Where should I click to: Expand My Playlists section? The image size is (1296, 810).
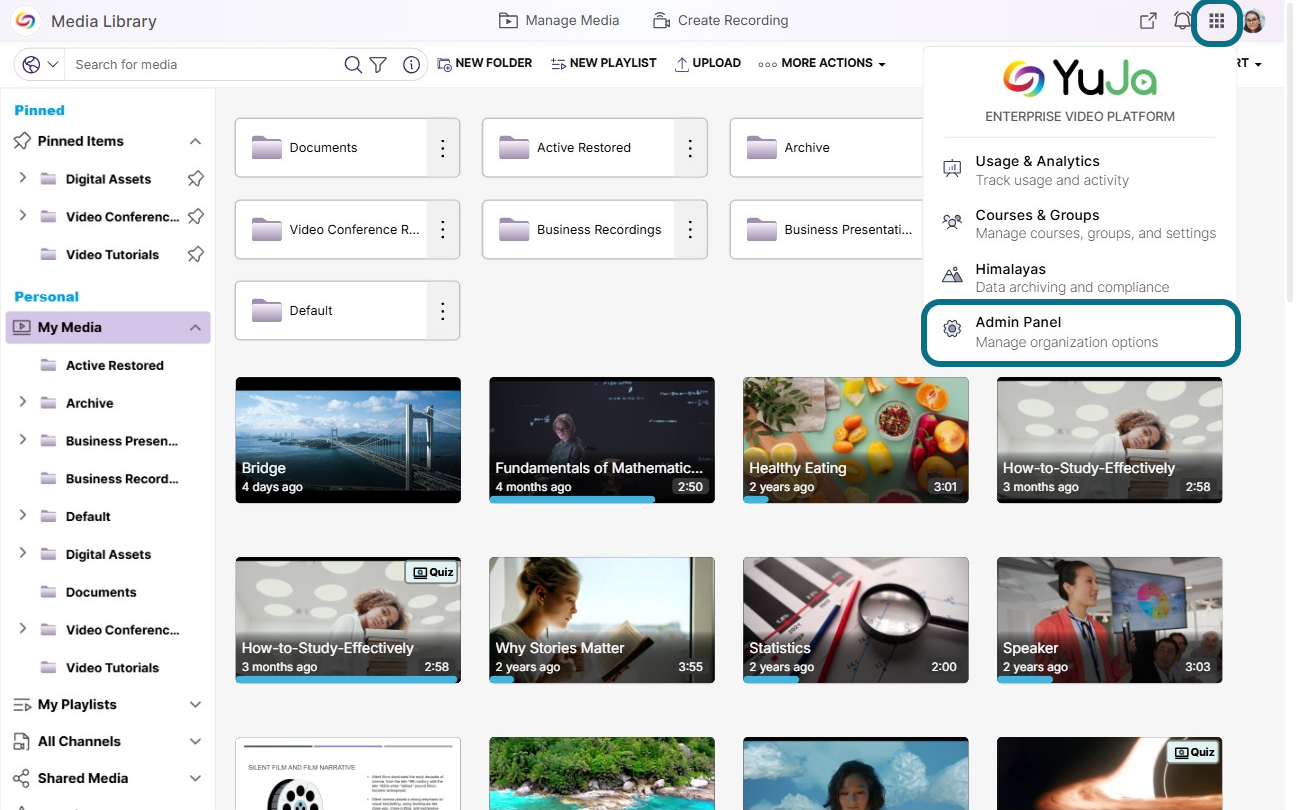[x=195, y=705]
